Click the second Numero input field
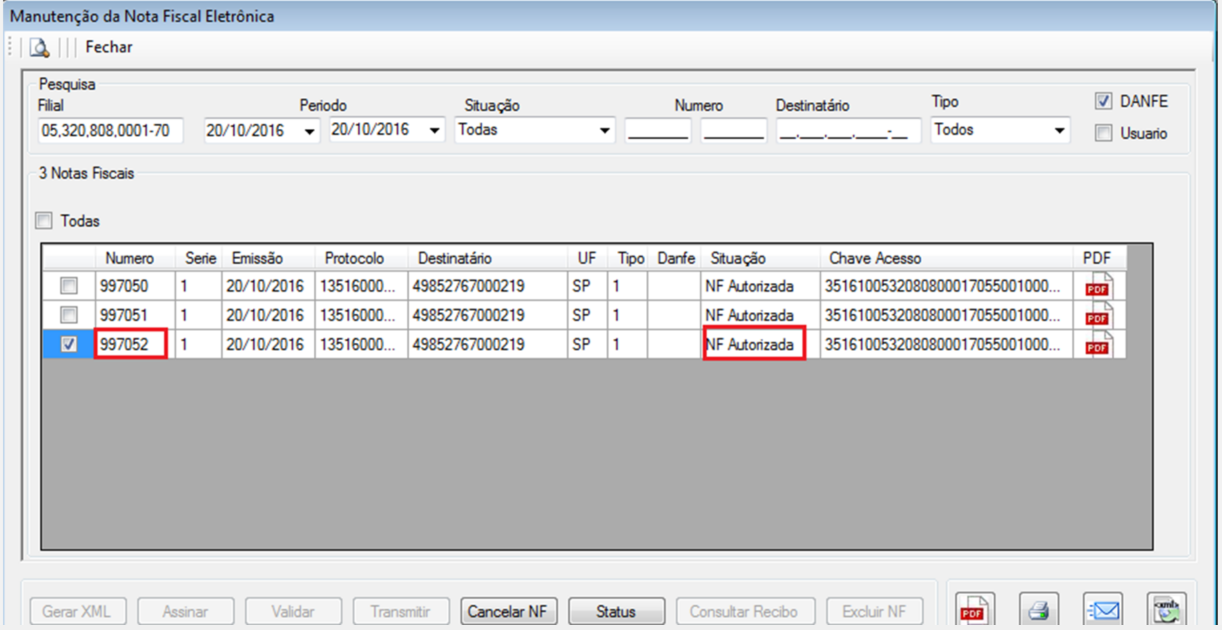 733,131
